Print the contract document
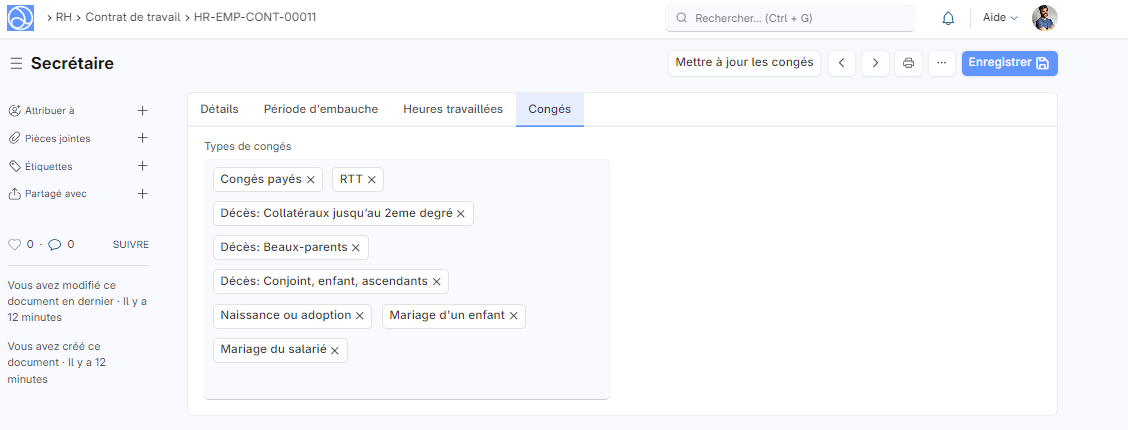The image size is (1128, 430). click(x=908, y=63)
